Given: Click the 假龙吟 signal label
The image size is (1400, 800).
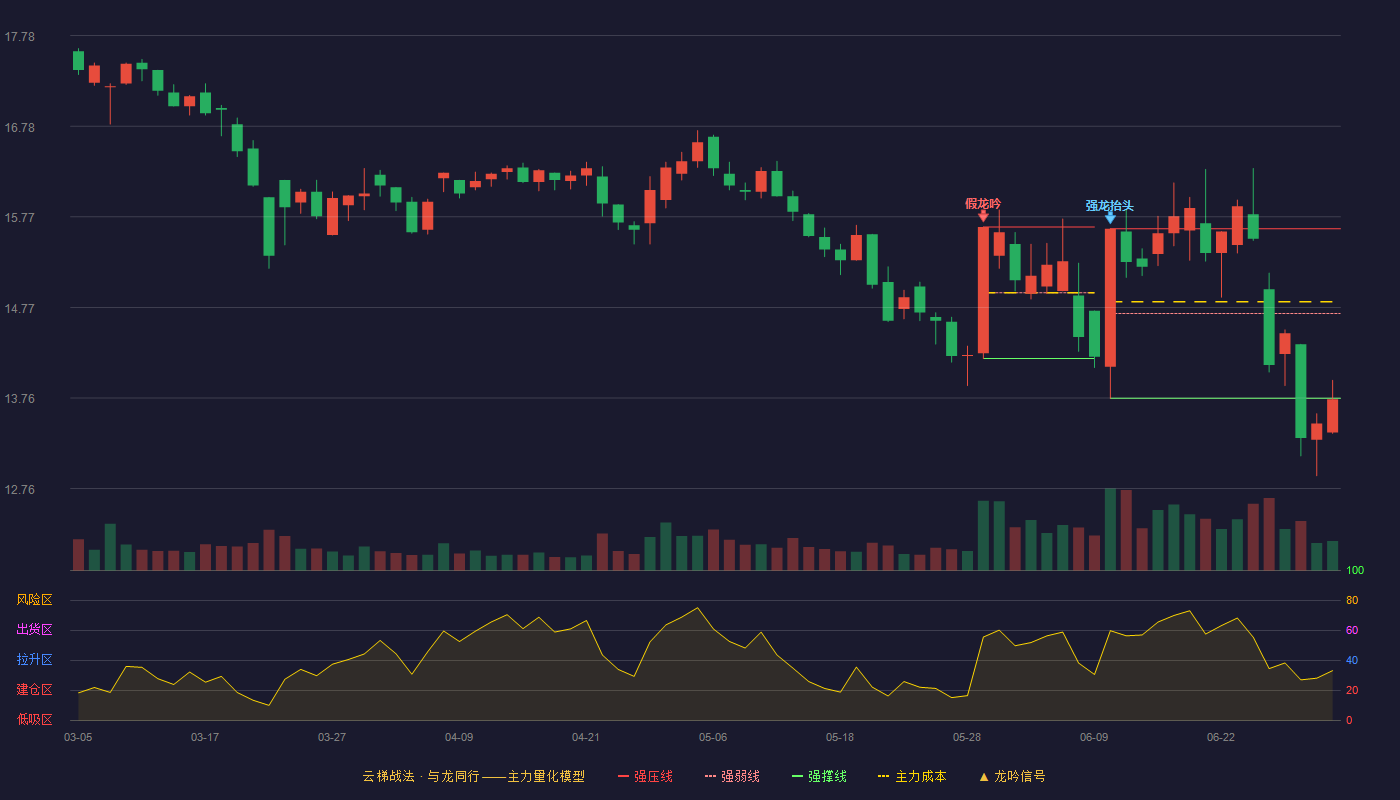Looking at the screenshot, I should tap(983, 203).
